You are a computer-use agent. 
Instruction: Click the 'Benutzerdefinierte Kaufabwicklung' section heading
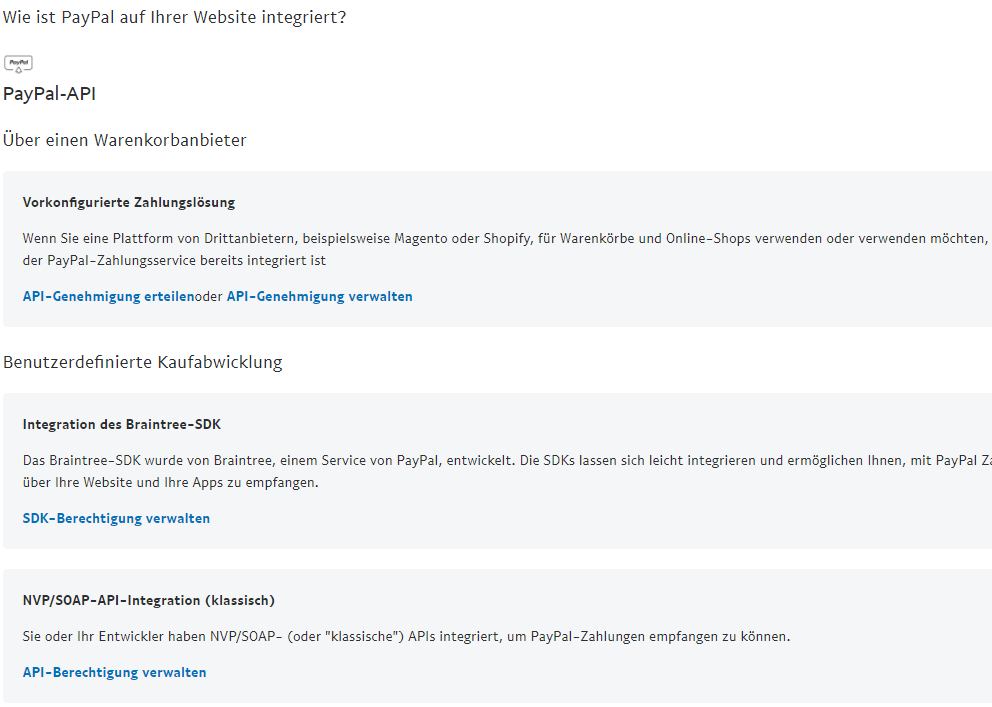coord(143,362)
